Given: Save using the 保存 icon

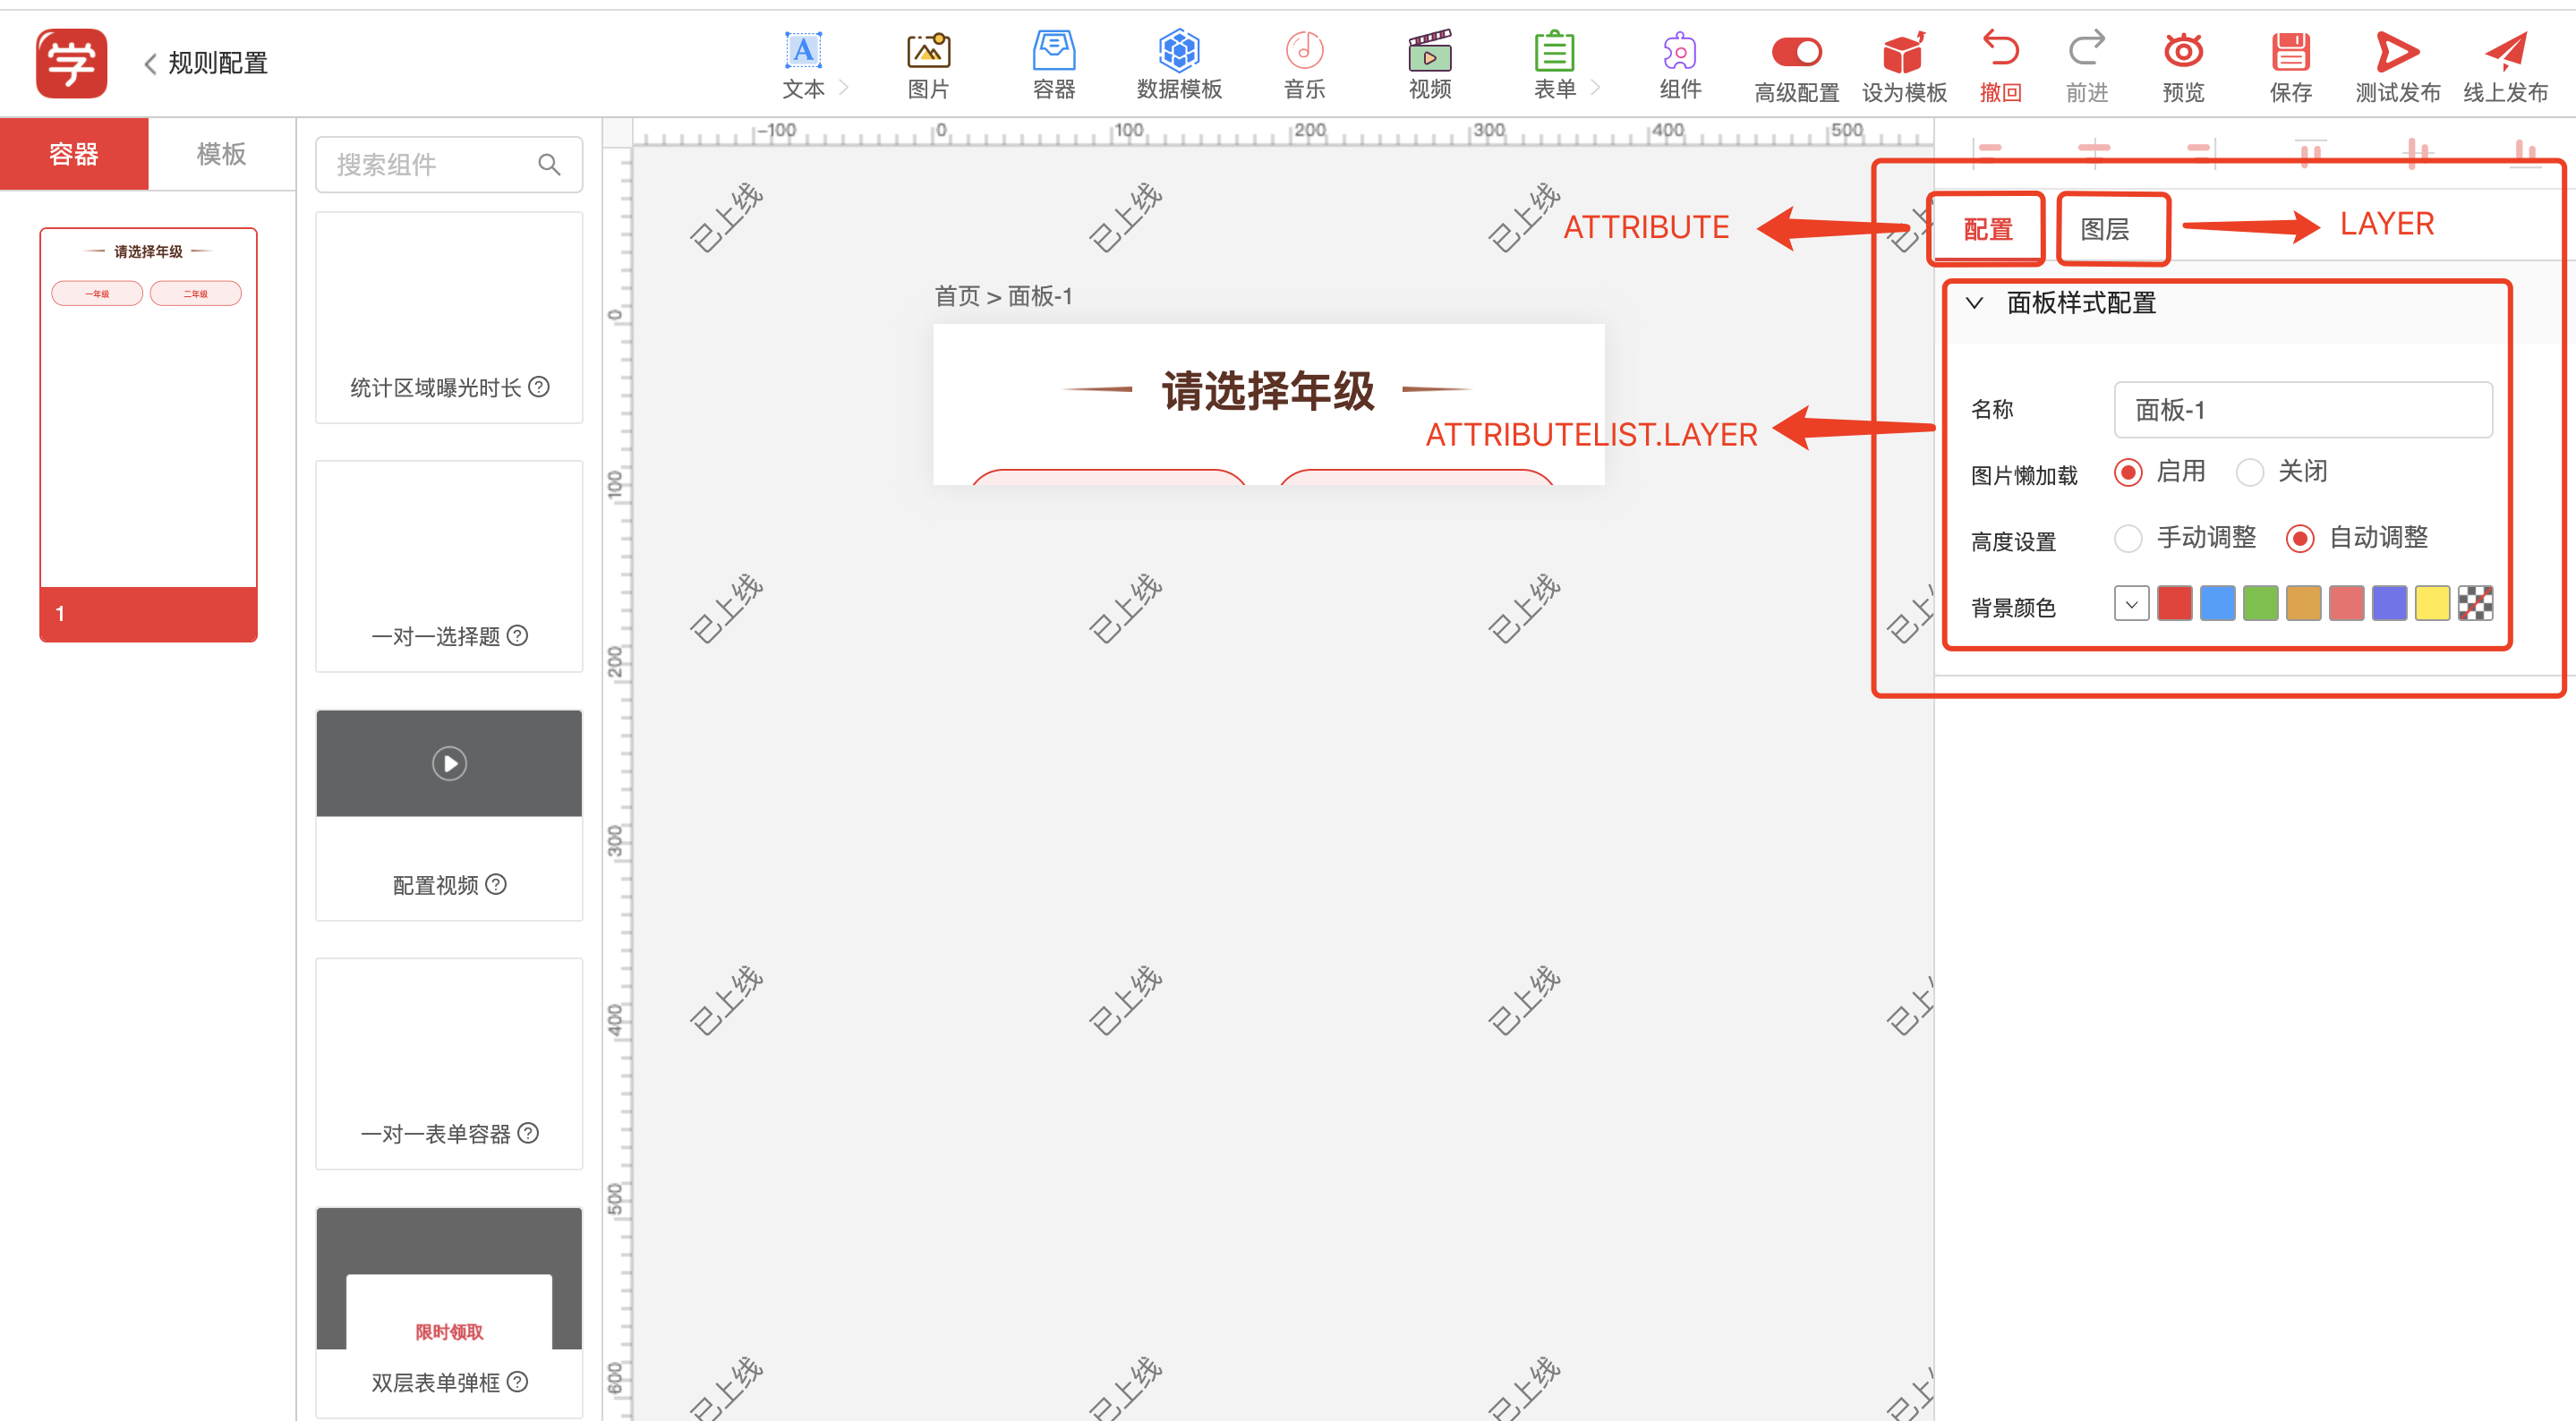Looking at the screenshot, I should (2290, 50).
